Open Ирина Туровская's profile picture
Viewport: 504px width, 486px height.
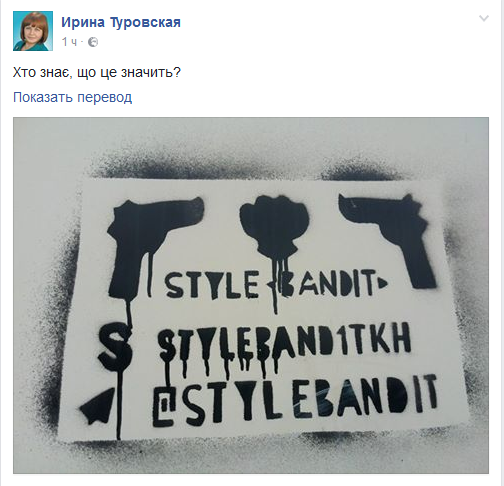pyautogui.click(x=33, y=31)
